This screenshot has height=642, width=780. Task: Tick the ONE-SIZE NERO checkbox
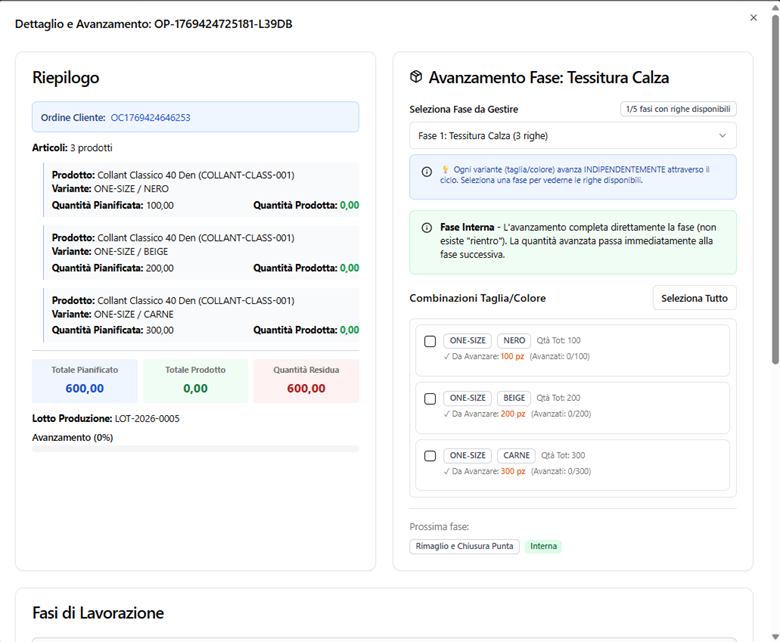(430, 342)
